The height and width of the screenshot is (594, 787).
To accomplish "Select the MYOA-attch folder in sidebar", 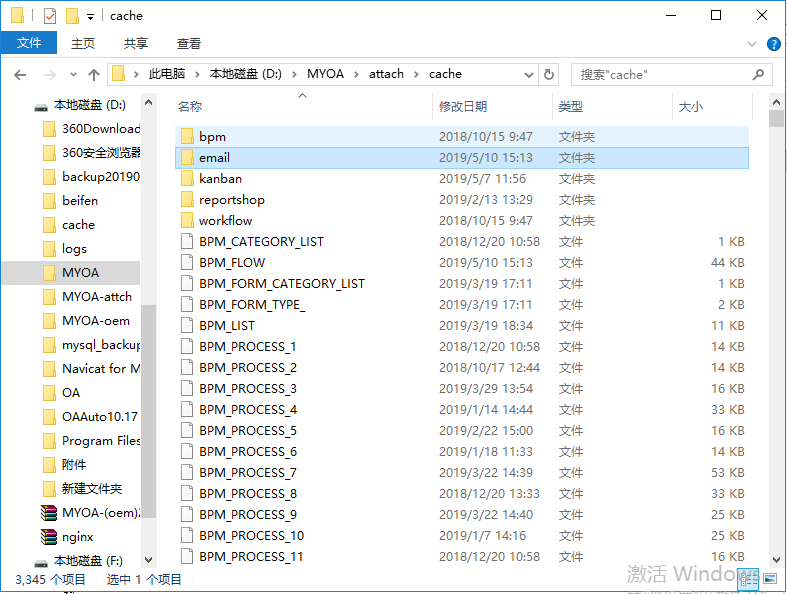I will point(96,297).
